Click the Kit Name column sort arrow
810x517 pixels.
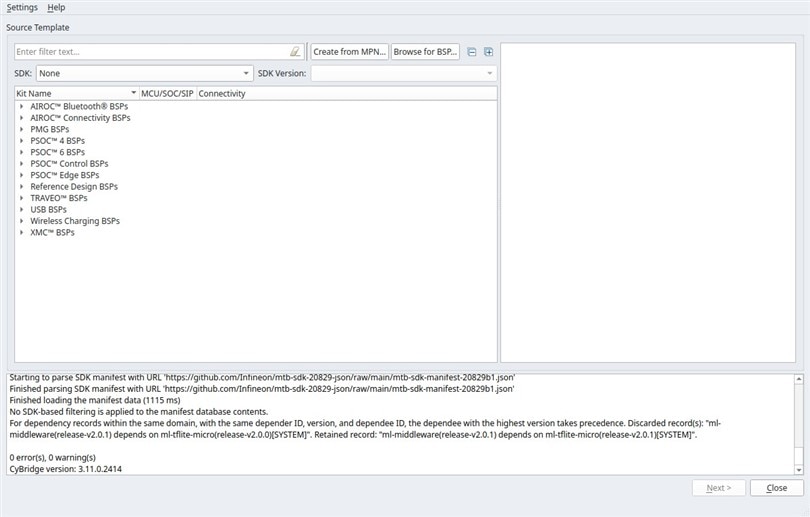pyautogui.click(x=133, y=93)
